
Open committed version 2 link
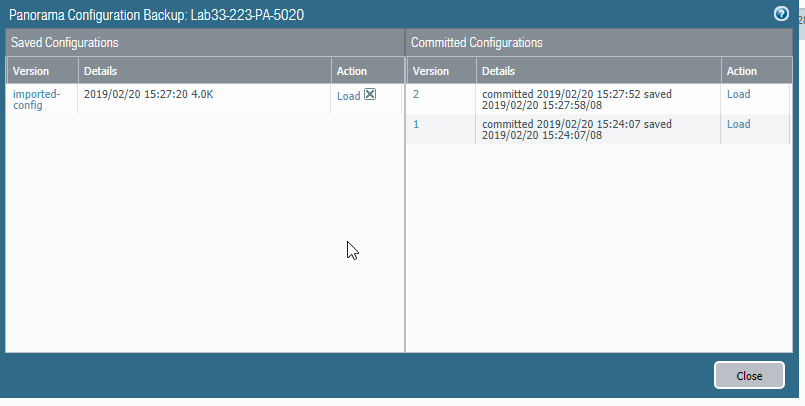pyautogui.click(x=416, y=94)
